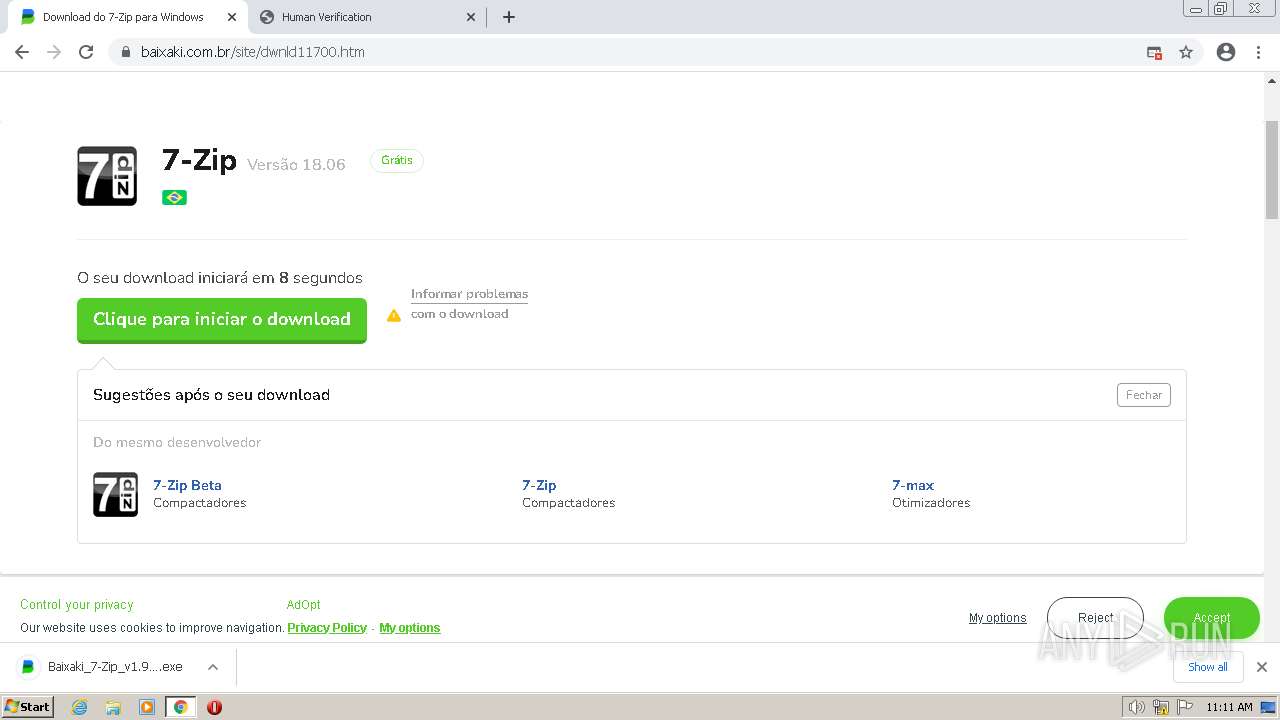Close the downloads bar
This screenshot has width=1280, height=720.
pyautogui.click(x=1261, y=667)
